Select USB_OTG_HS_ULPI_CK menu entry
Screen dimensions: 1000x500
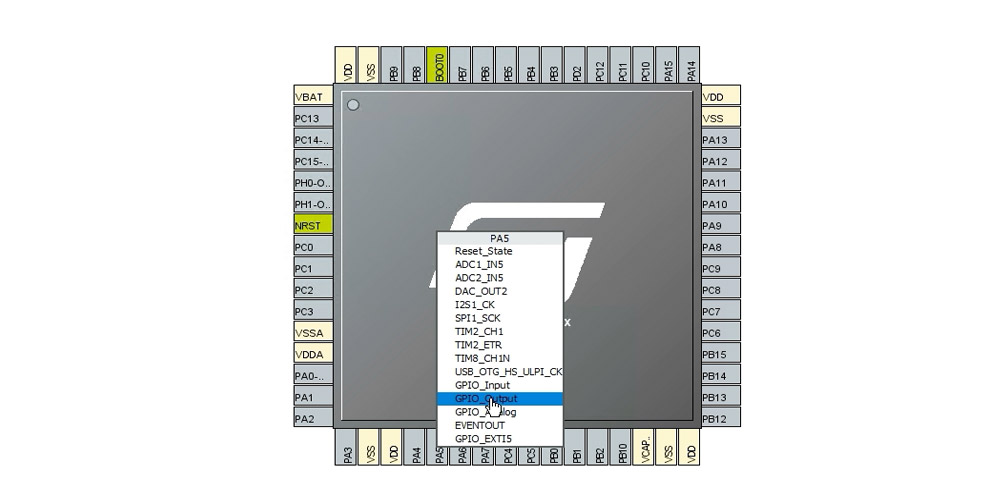(x=499, y=372)
